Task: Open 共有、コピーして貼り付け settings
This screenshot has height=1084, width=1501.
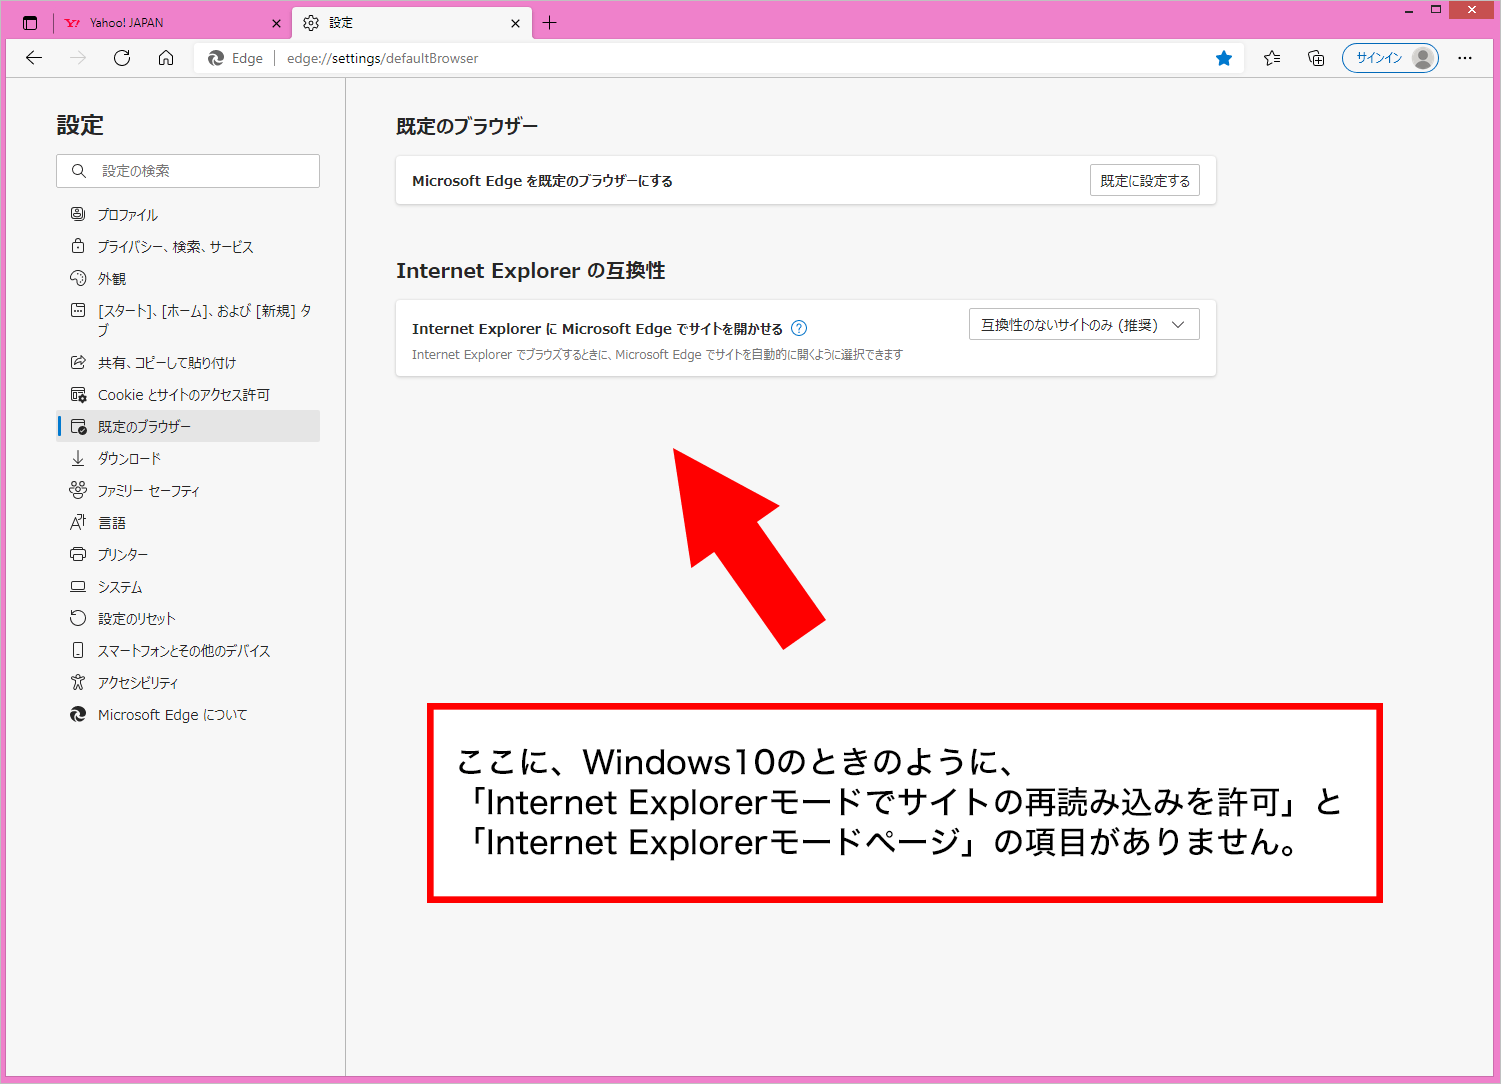Action: tap(189, 363)
